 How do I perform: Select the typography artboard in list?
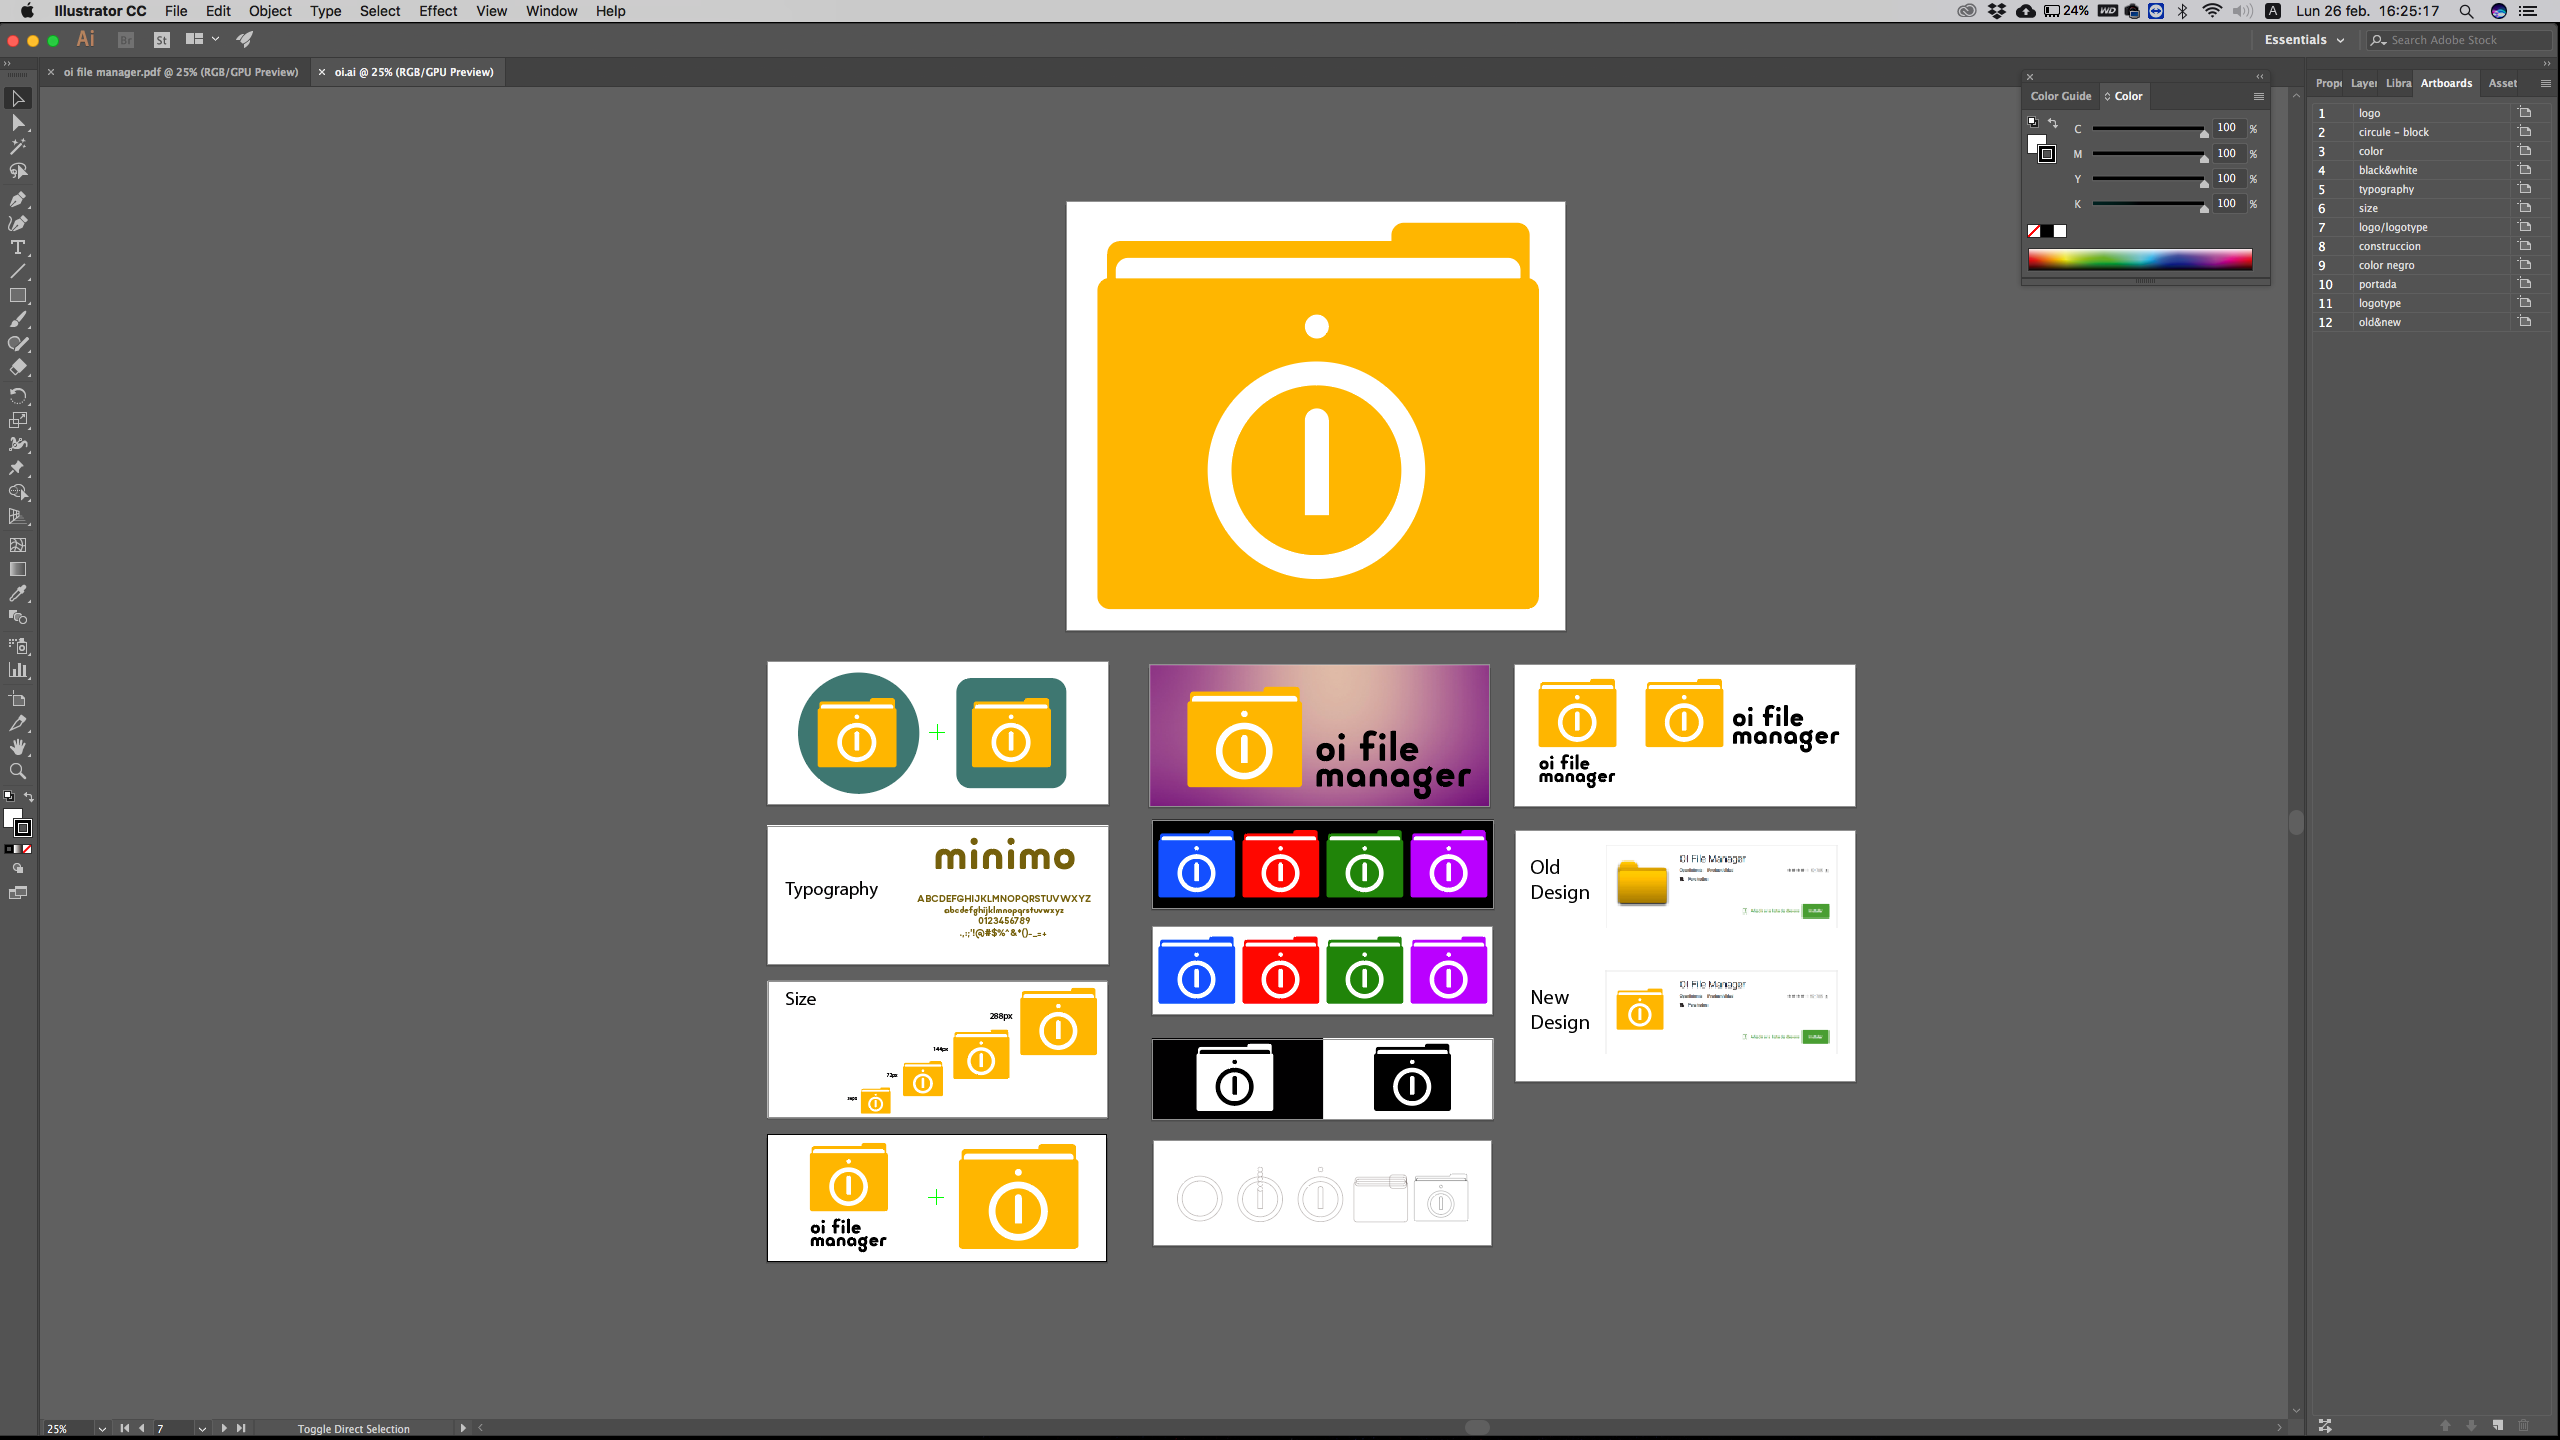(x=2386, y=189)
